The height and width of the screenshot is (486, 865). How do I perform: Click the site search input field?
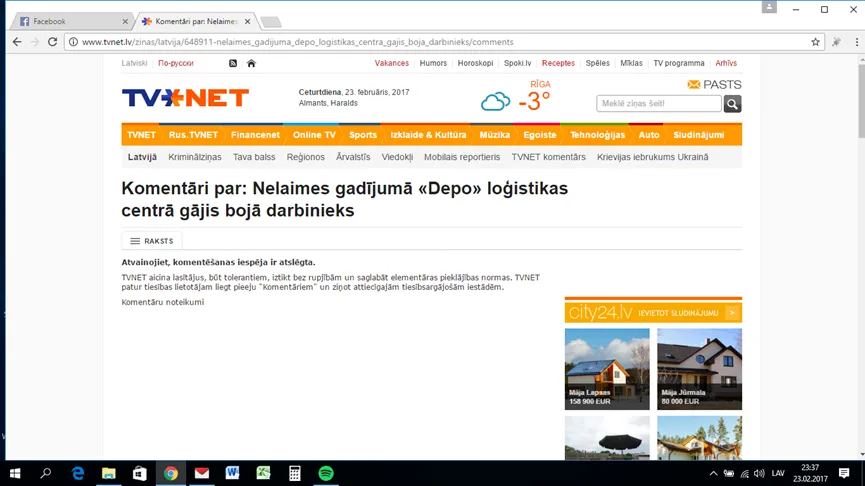click(659, 104)
